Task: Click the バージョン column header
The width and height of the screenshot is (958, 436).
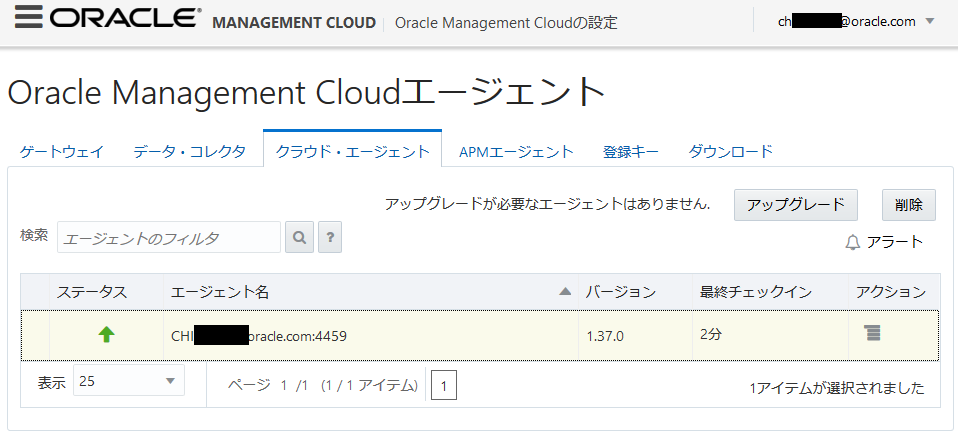Action: pos(621,292)
